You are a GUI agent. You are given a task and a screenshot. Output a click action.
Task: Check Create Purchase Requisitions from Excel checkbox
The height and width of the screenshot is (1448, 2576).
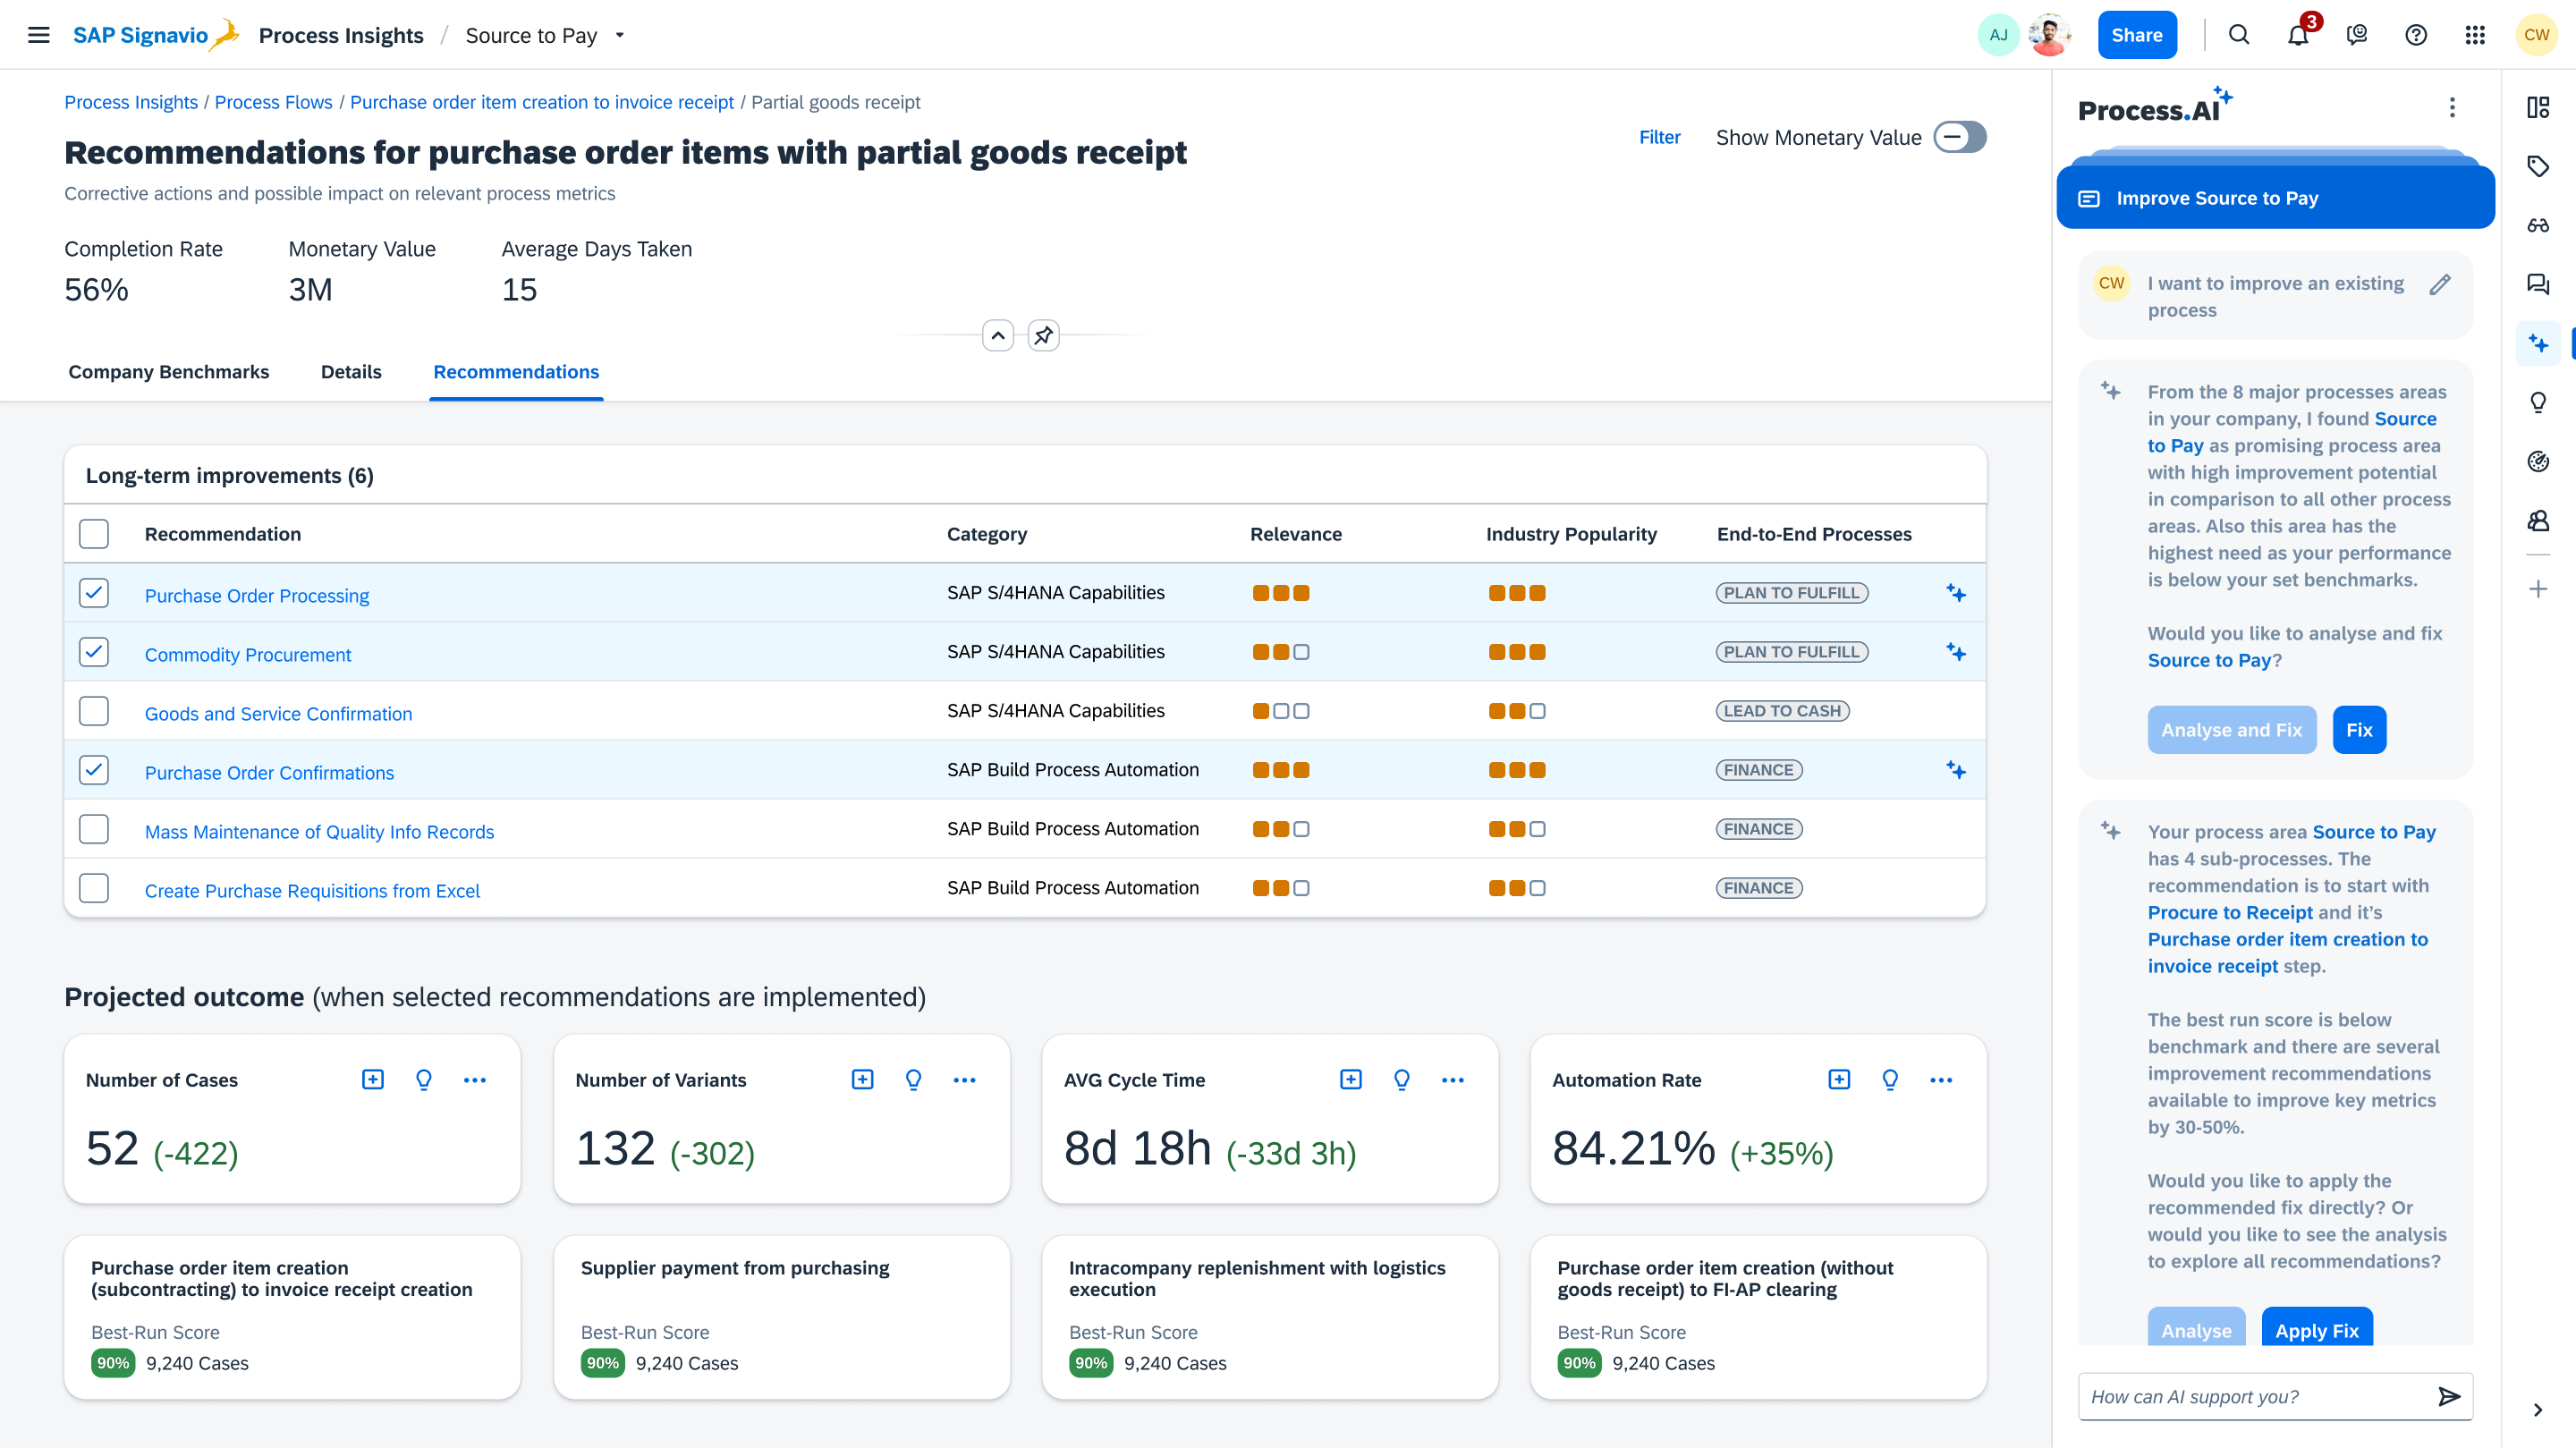tap(94, 888)
